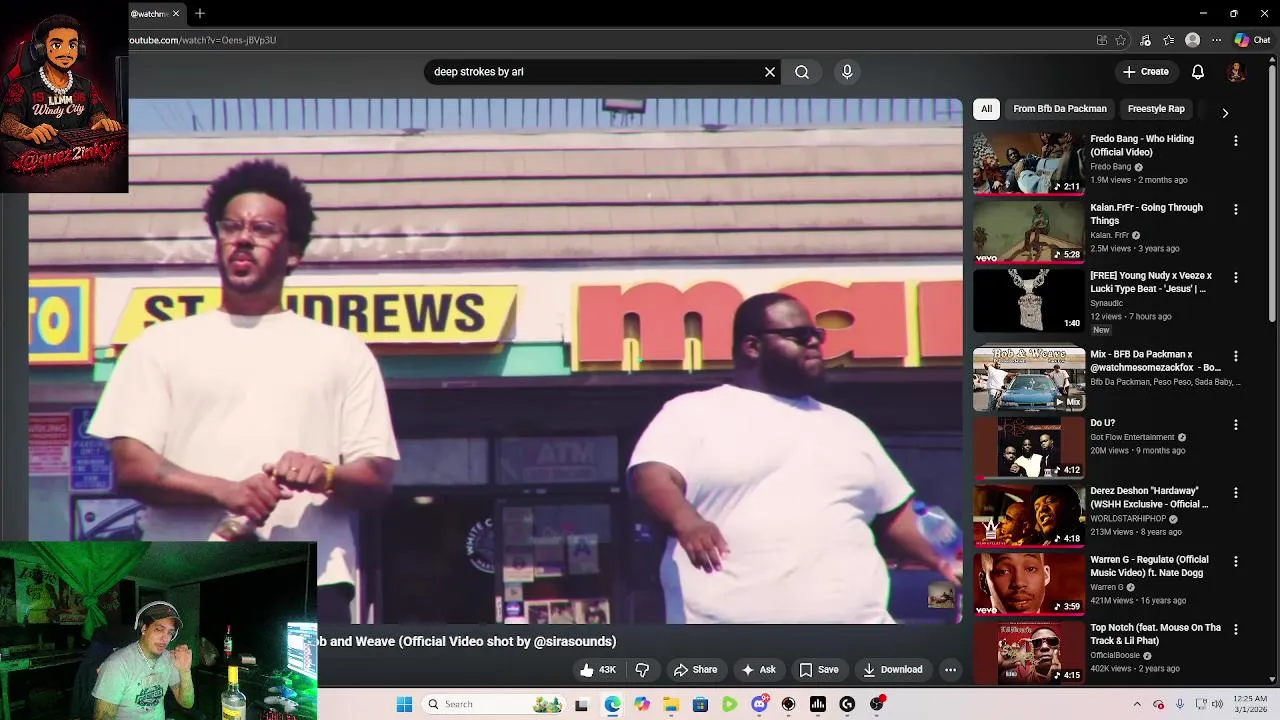Viewport: 1280px width, 720px height.
Task: Open Copilot from the taskbar
Action: pos(641,704)
